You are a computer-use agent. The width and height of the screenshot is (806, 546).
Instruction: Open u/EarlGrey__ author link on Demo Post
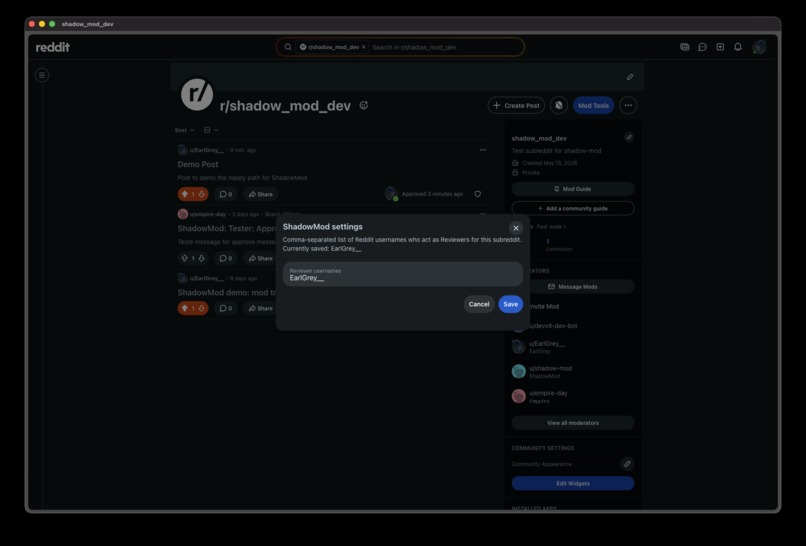tap(207, 150)
